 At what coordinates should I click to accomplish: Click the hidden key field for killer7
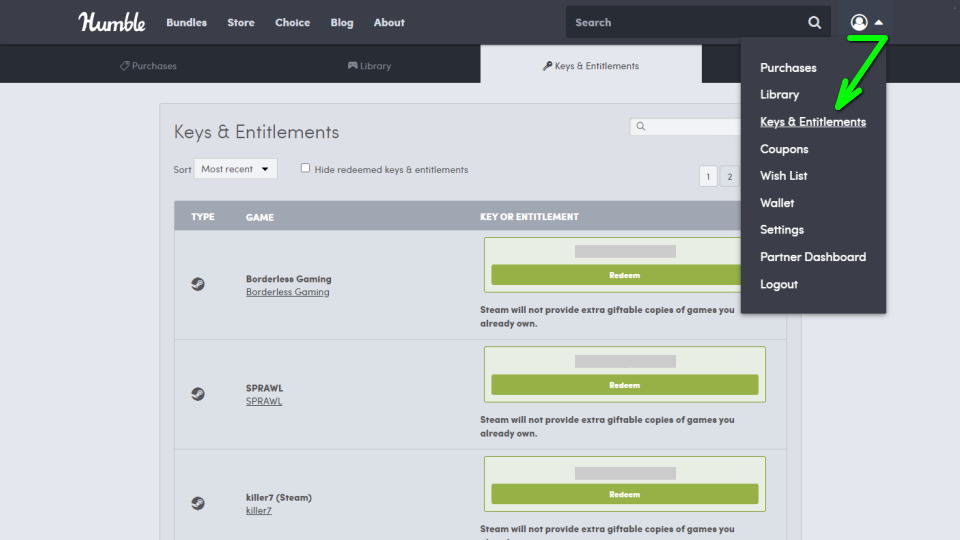click(625, 473)
